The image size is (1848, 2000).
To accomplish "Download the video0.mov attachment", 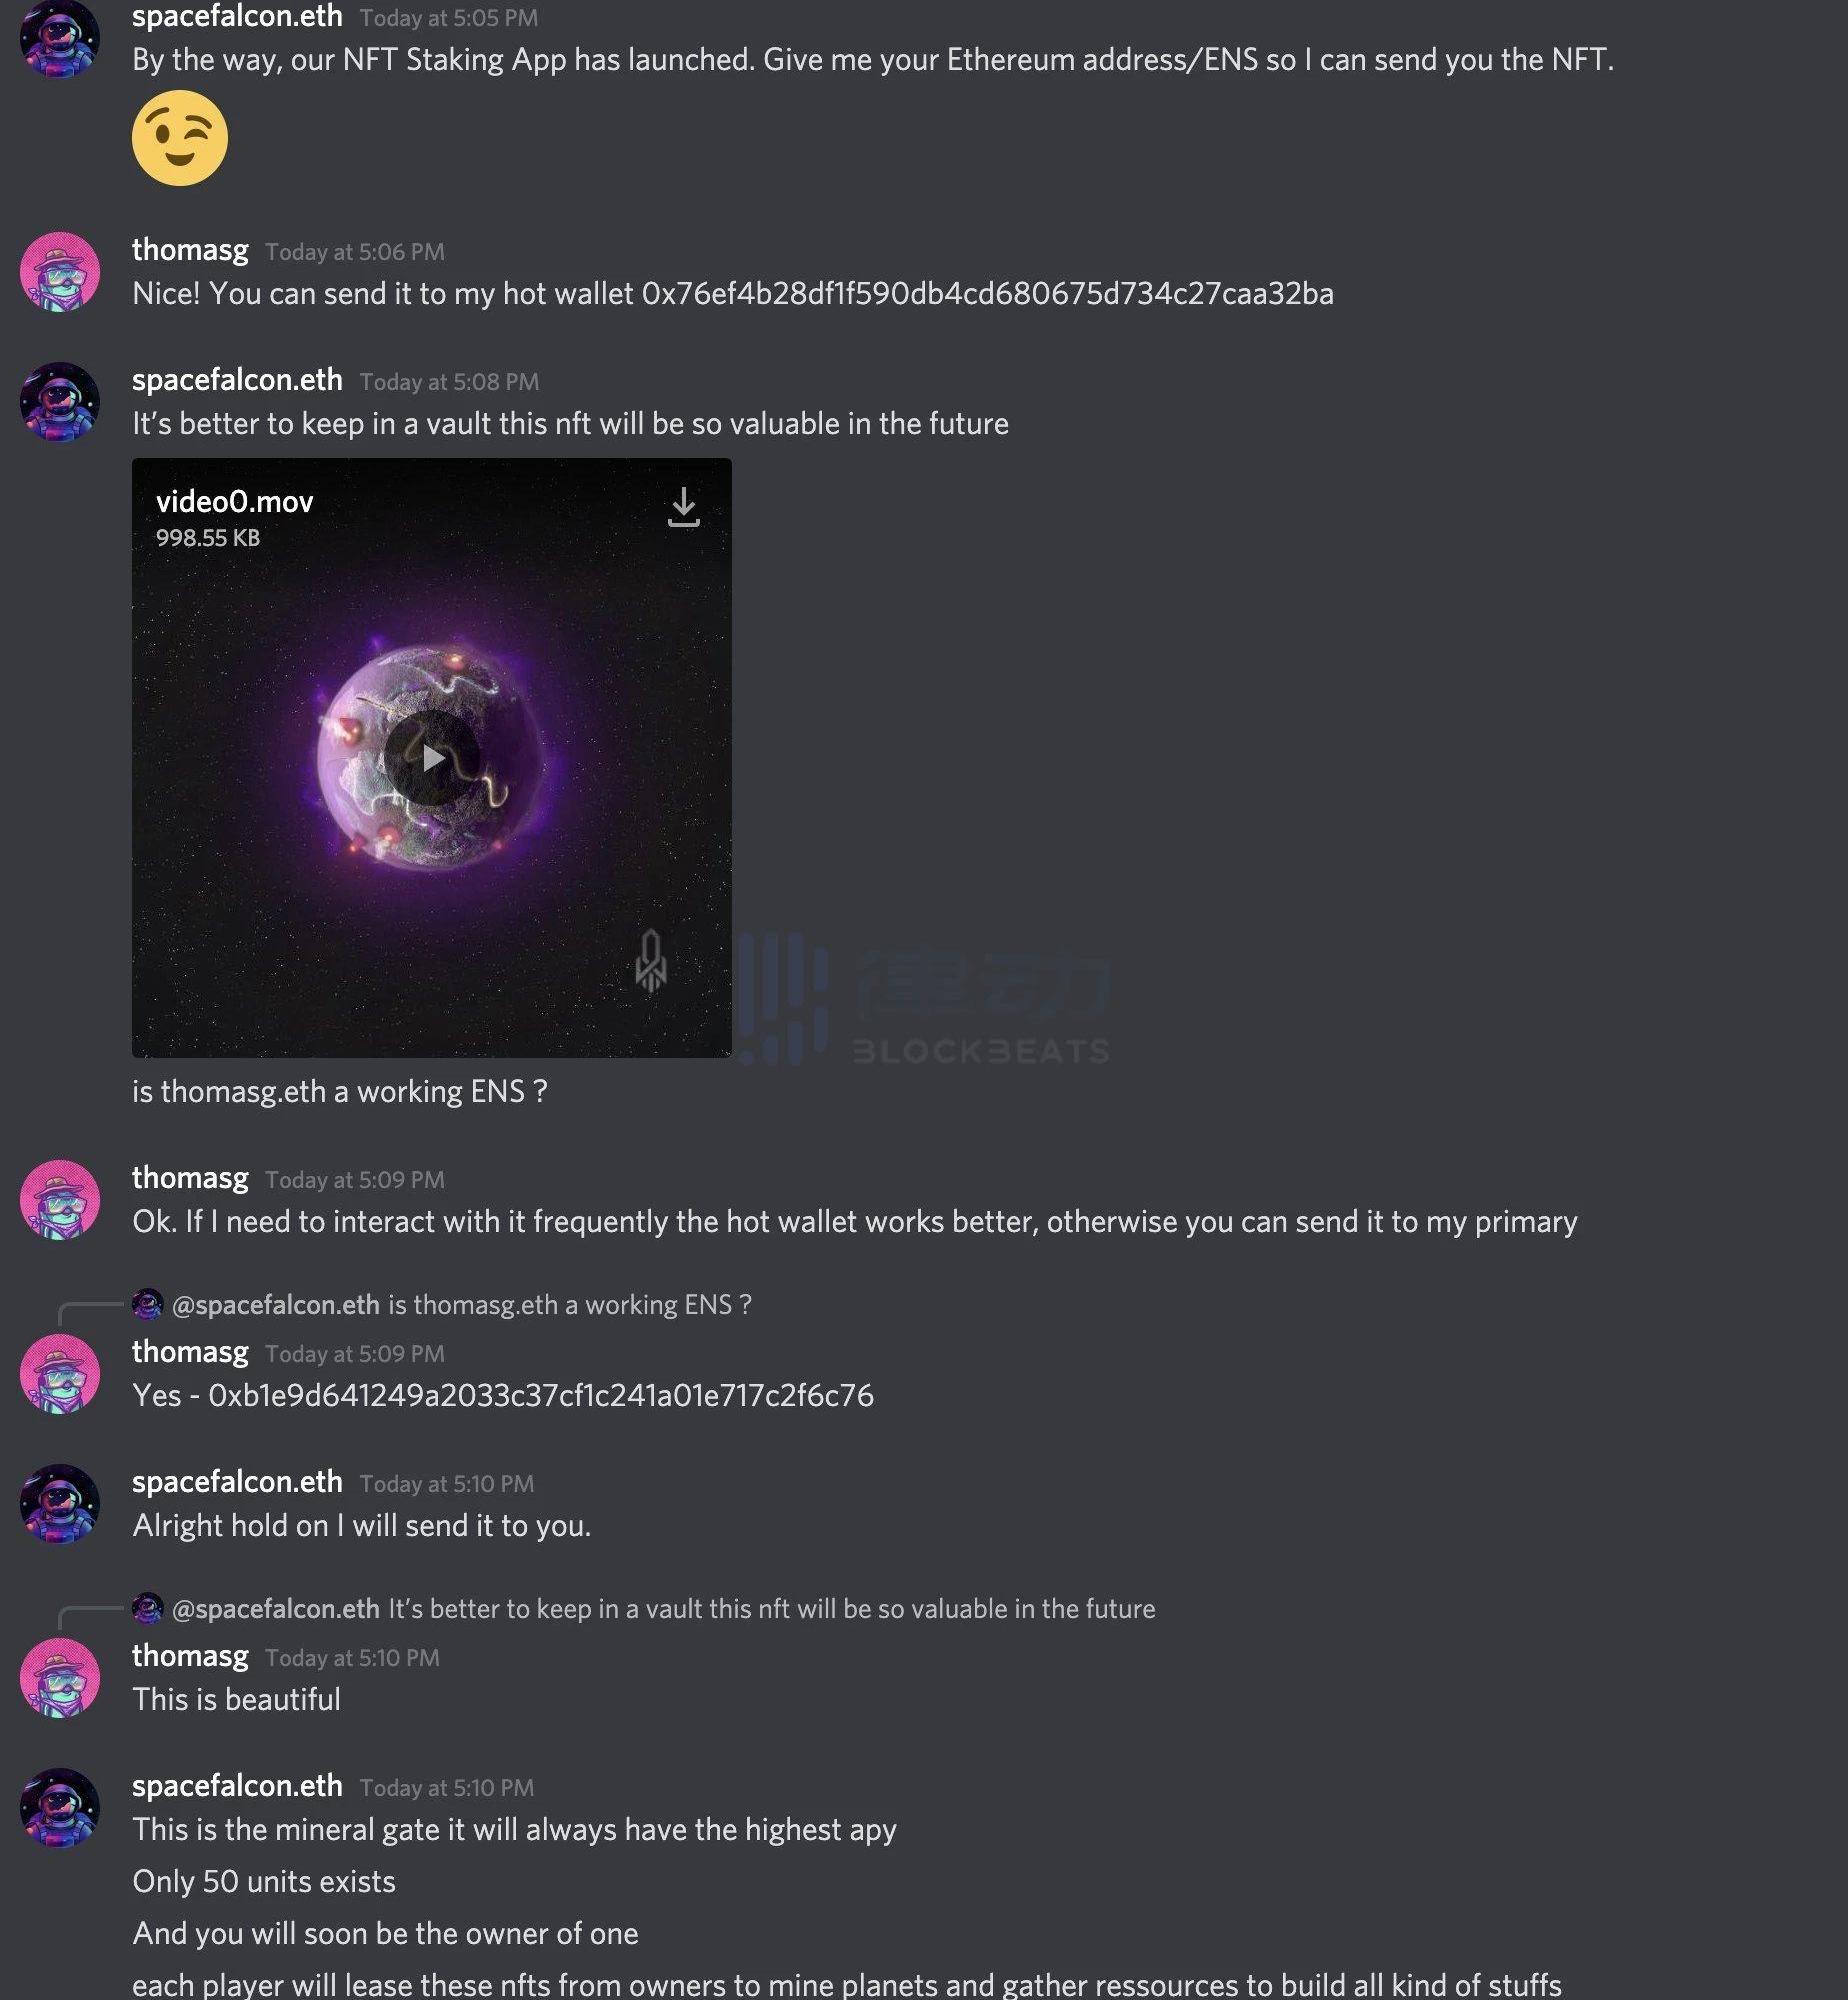I will pos(683,507).
